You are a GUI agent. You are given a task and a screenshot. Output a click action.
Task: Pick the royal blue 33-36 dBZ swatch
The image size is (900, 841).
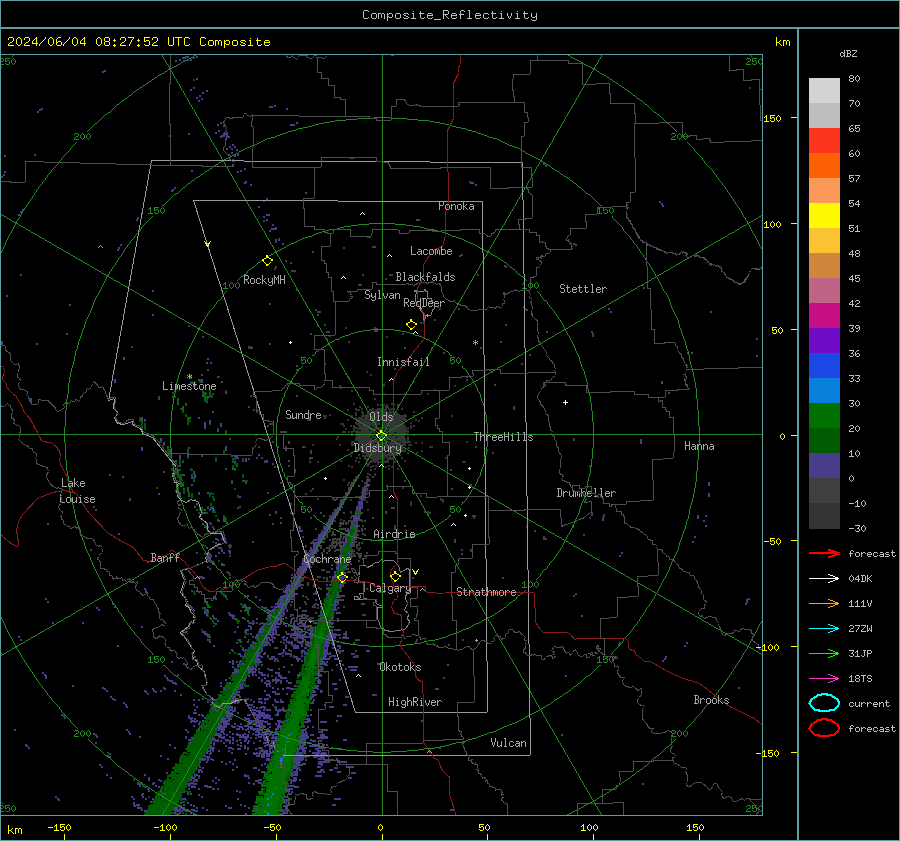[x=824, y=366]
